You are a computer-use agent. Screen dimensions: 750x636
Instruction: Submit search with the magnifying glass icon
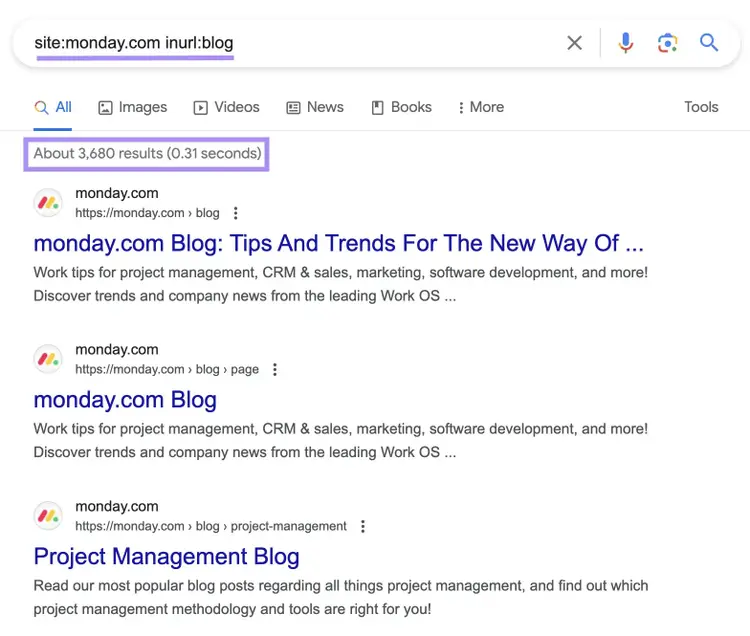click(x=709, y=43)
